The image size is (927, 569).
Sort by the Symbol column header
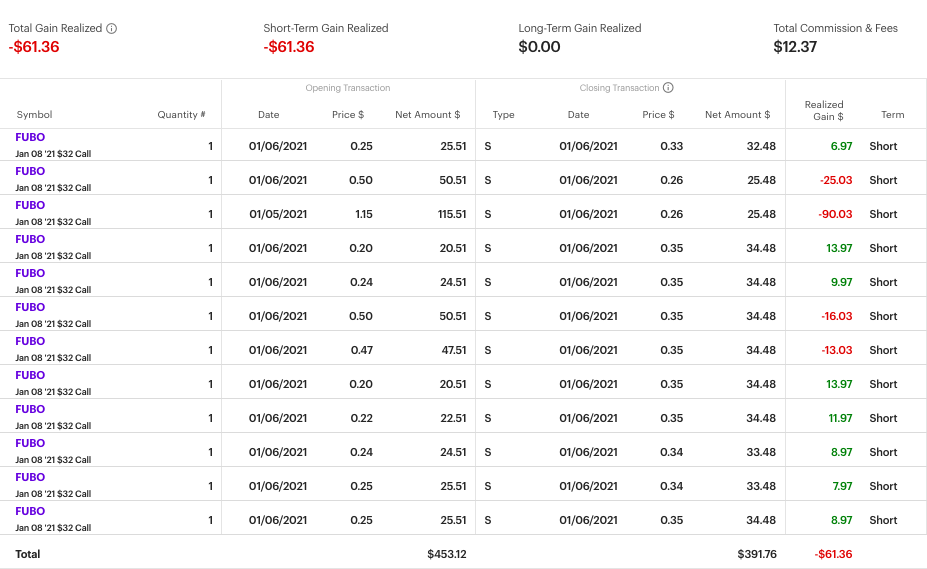(x=34, y=115)
